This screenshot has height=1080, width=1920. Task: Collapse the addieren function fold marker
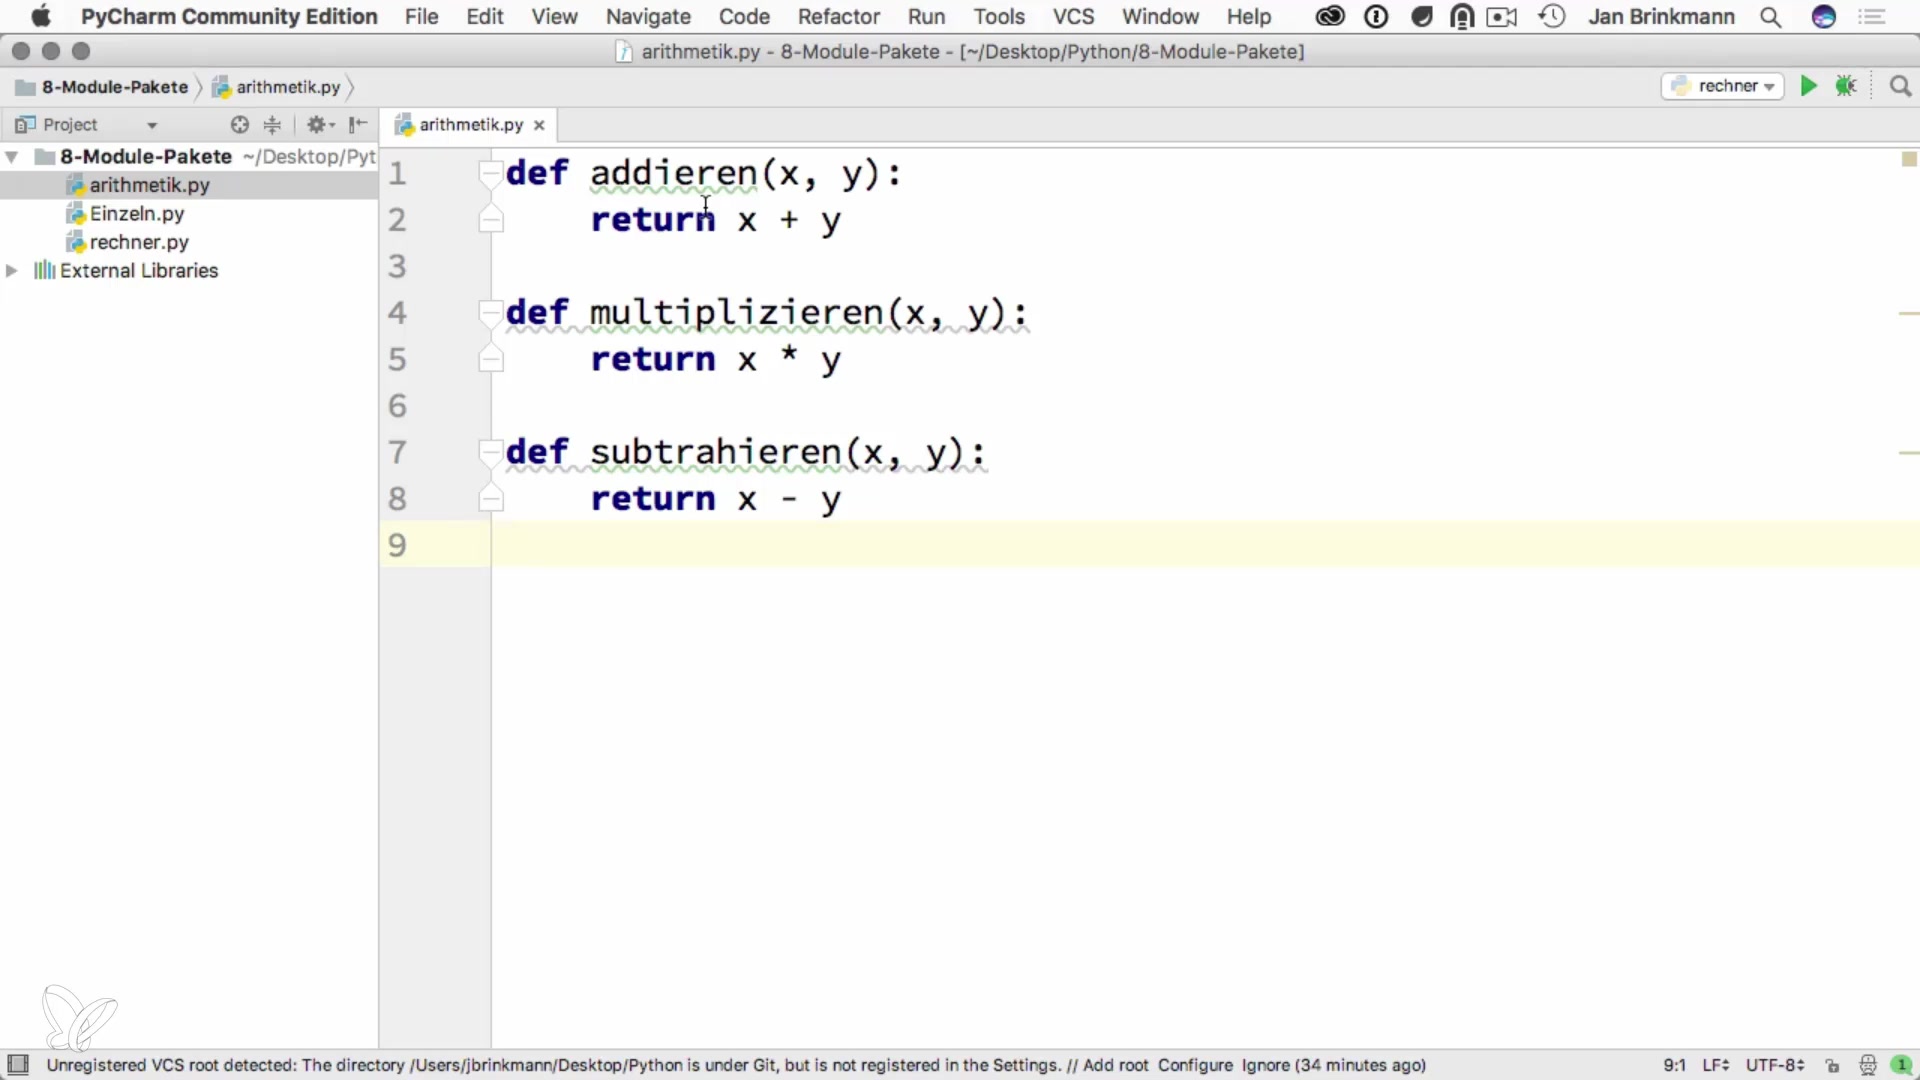490,173
